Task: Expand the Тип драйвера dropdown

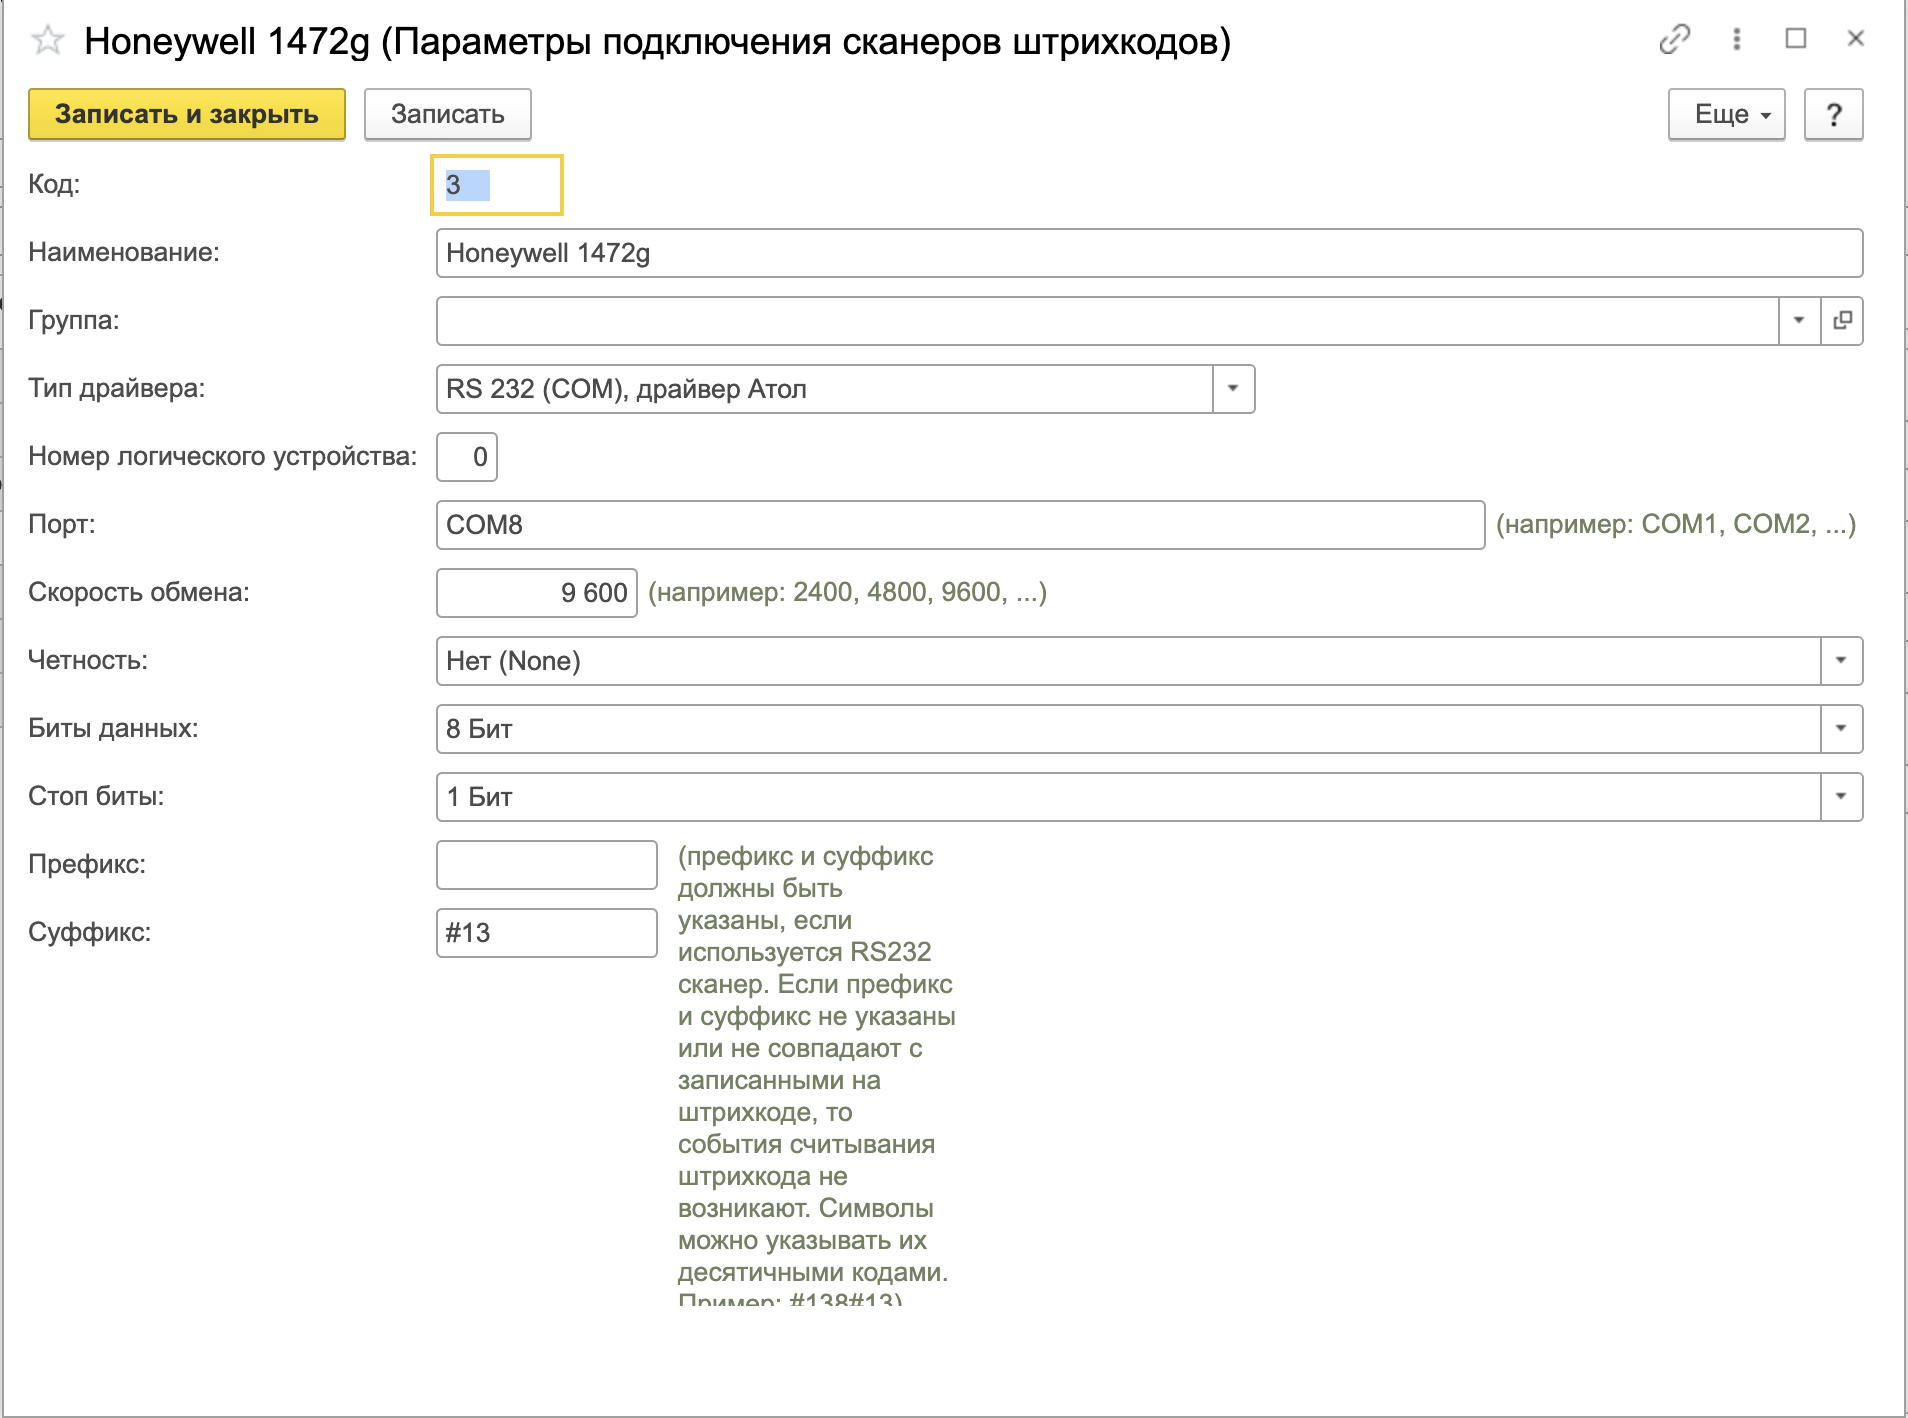Action: pos(1233,389)
